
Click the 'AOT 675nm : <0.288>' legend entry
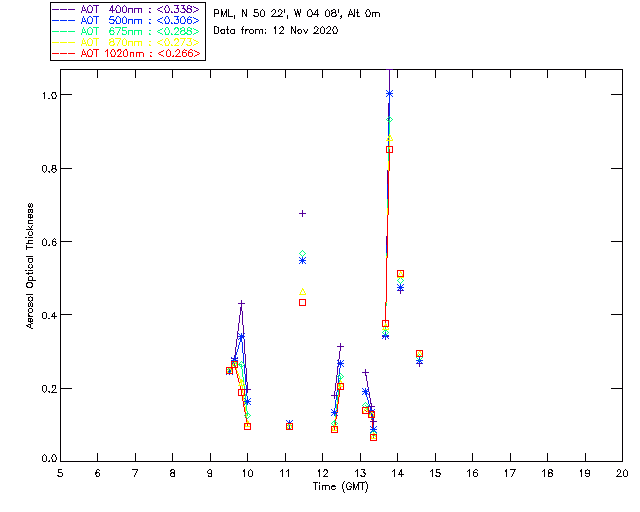click(127, 31)
